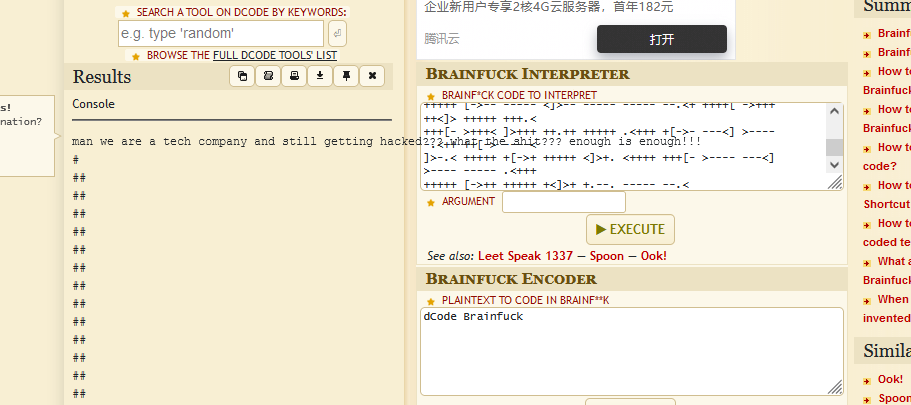Click the 腾讯云 ad label
The image size is (911, 405).
point(442,39)
